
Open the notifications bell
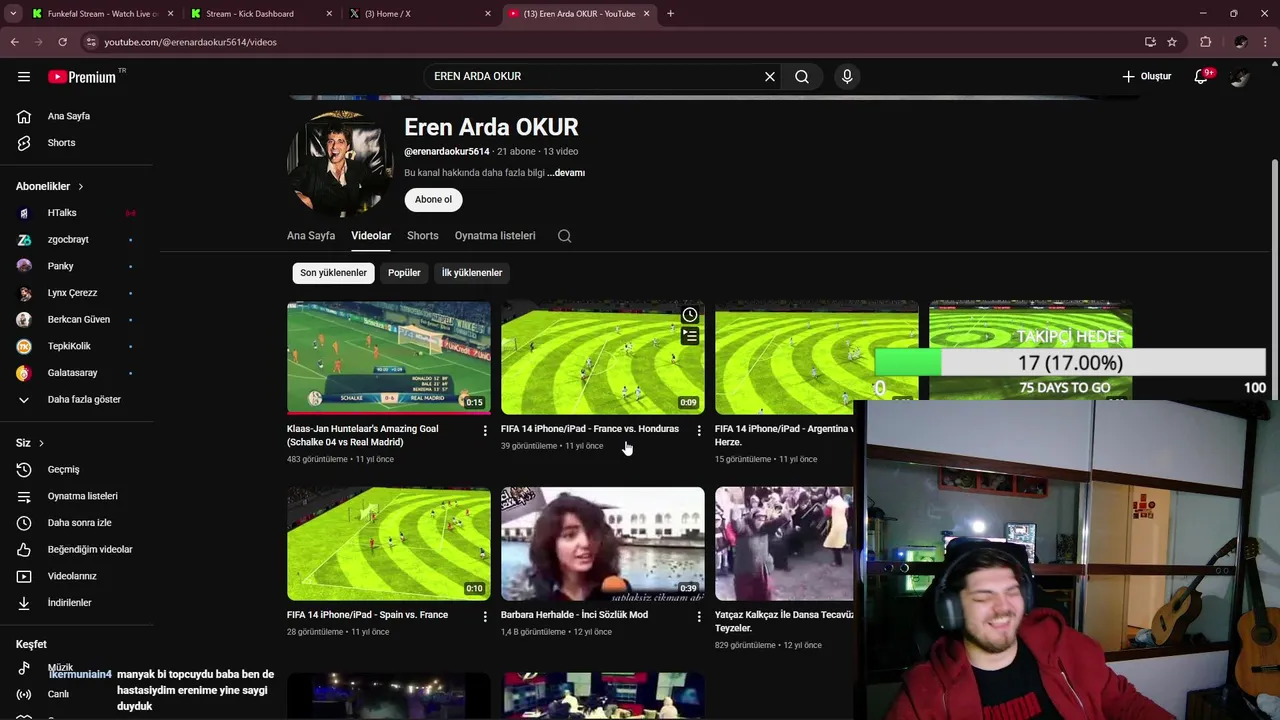1202,76
